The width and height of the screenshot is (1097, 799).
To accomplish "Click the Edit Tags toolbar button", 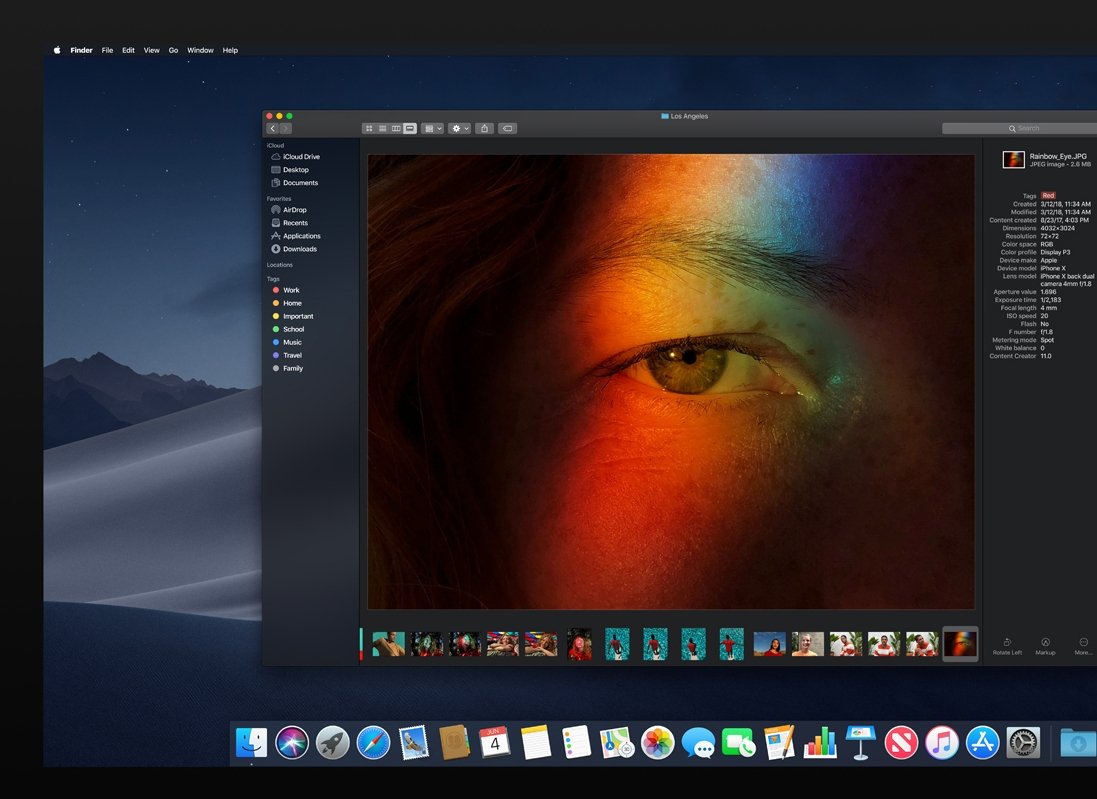I will point(508,129).
